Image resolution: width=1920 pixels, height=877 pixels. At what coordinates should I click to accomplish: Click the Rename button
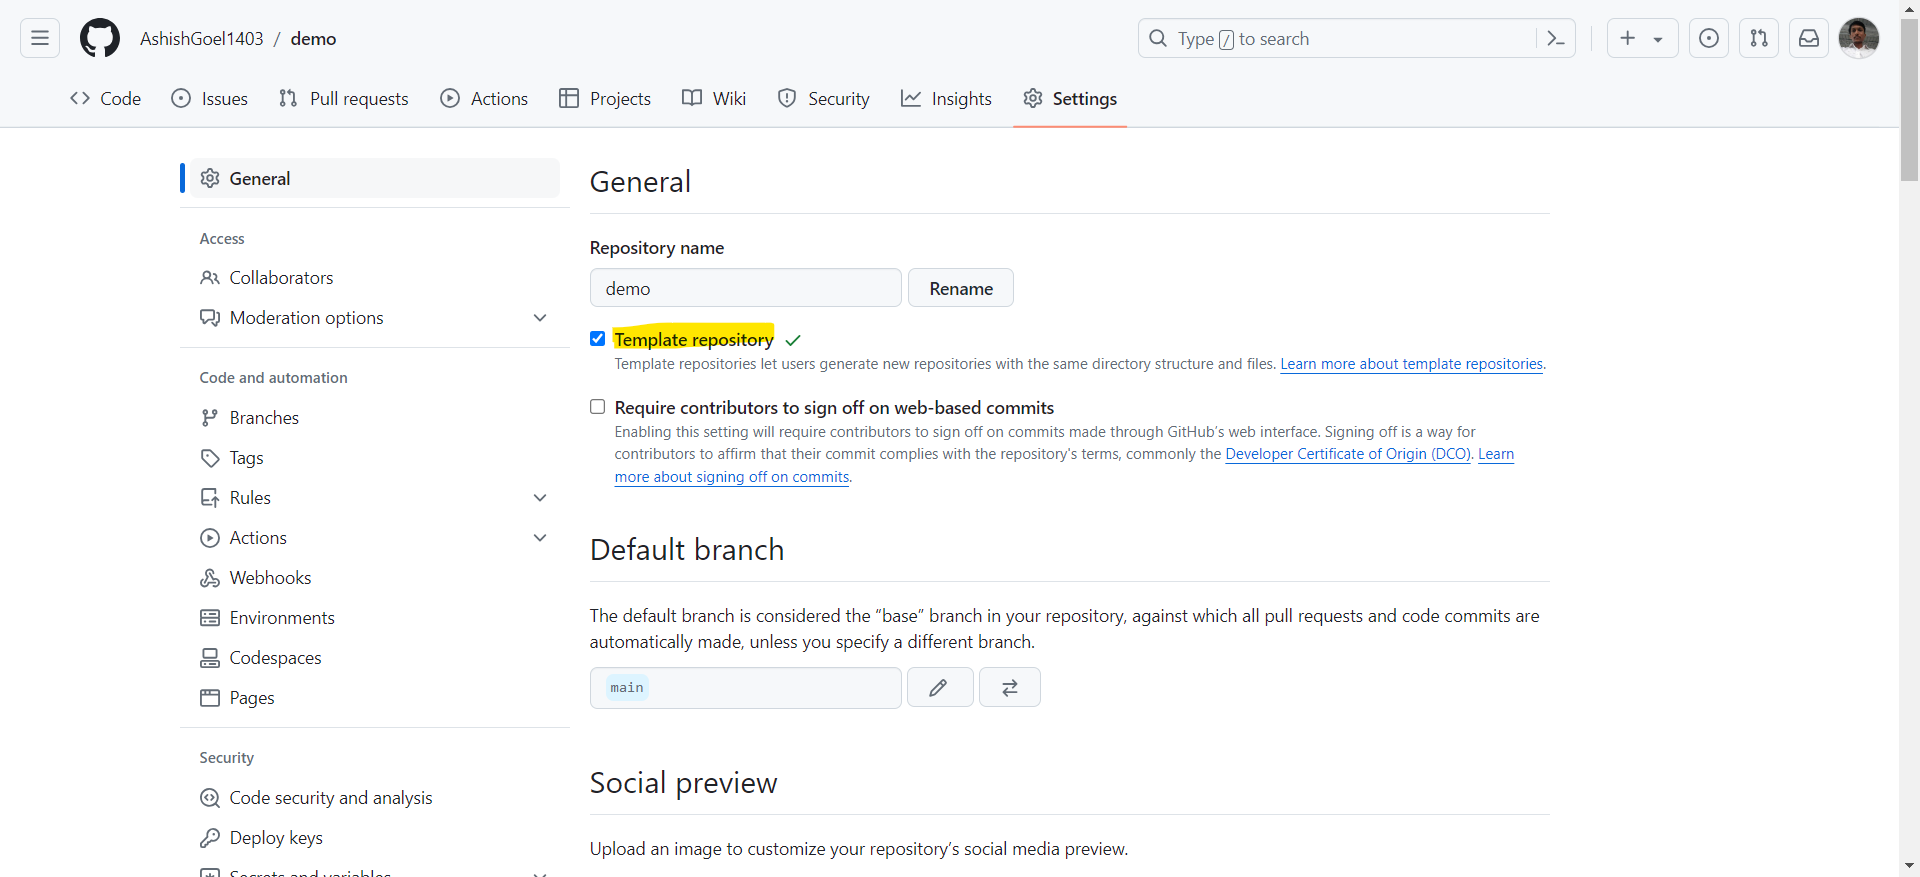coord(960,289)
